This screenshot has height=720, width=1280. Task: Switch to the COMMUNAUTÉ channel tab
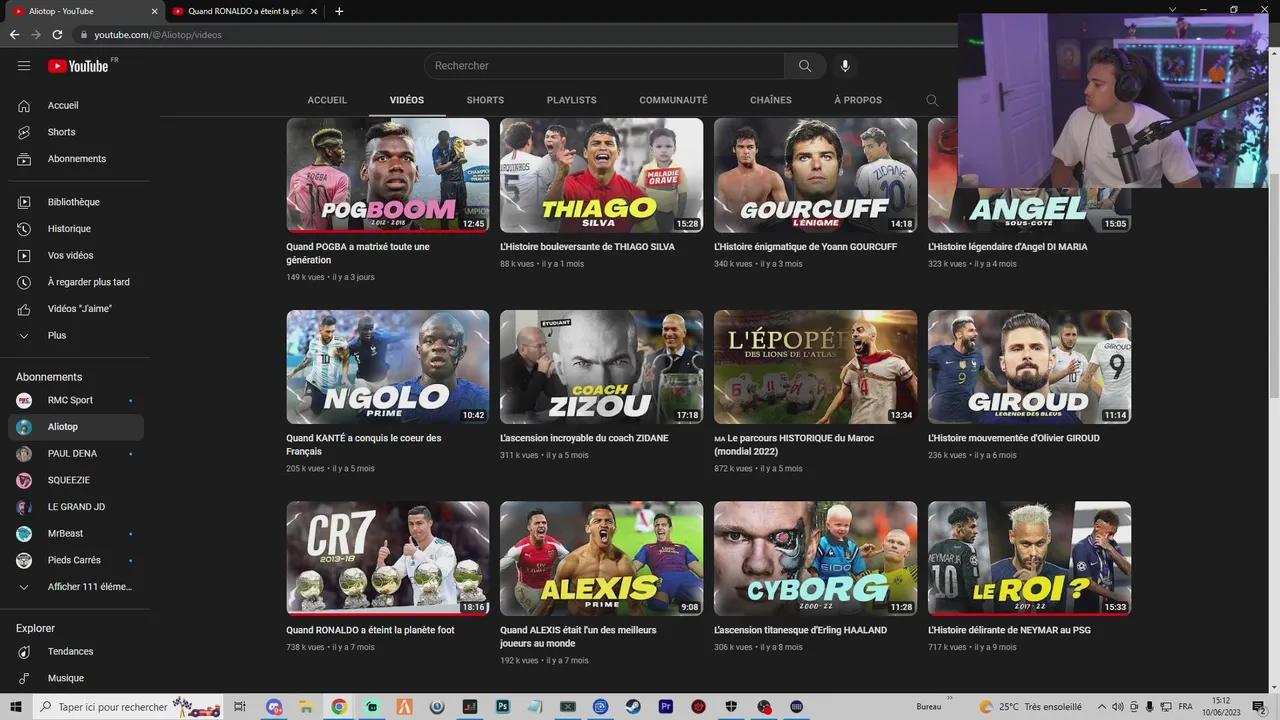pyautogui.click(x=673, y=100)
